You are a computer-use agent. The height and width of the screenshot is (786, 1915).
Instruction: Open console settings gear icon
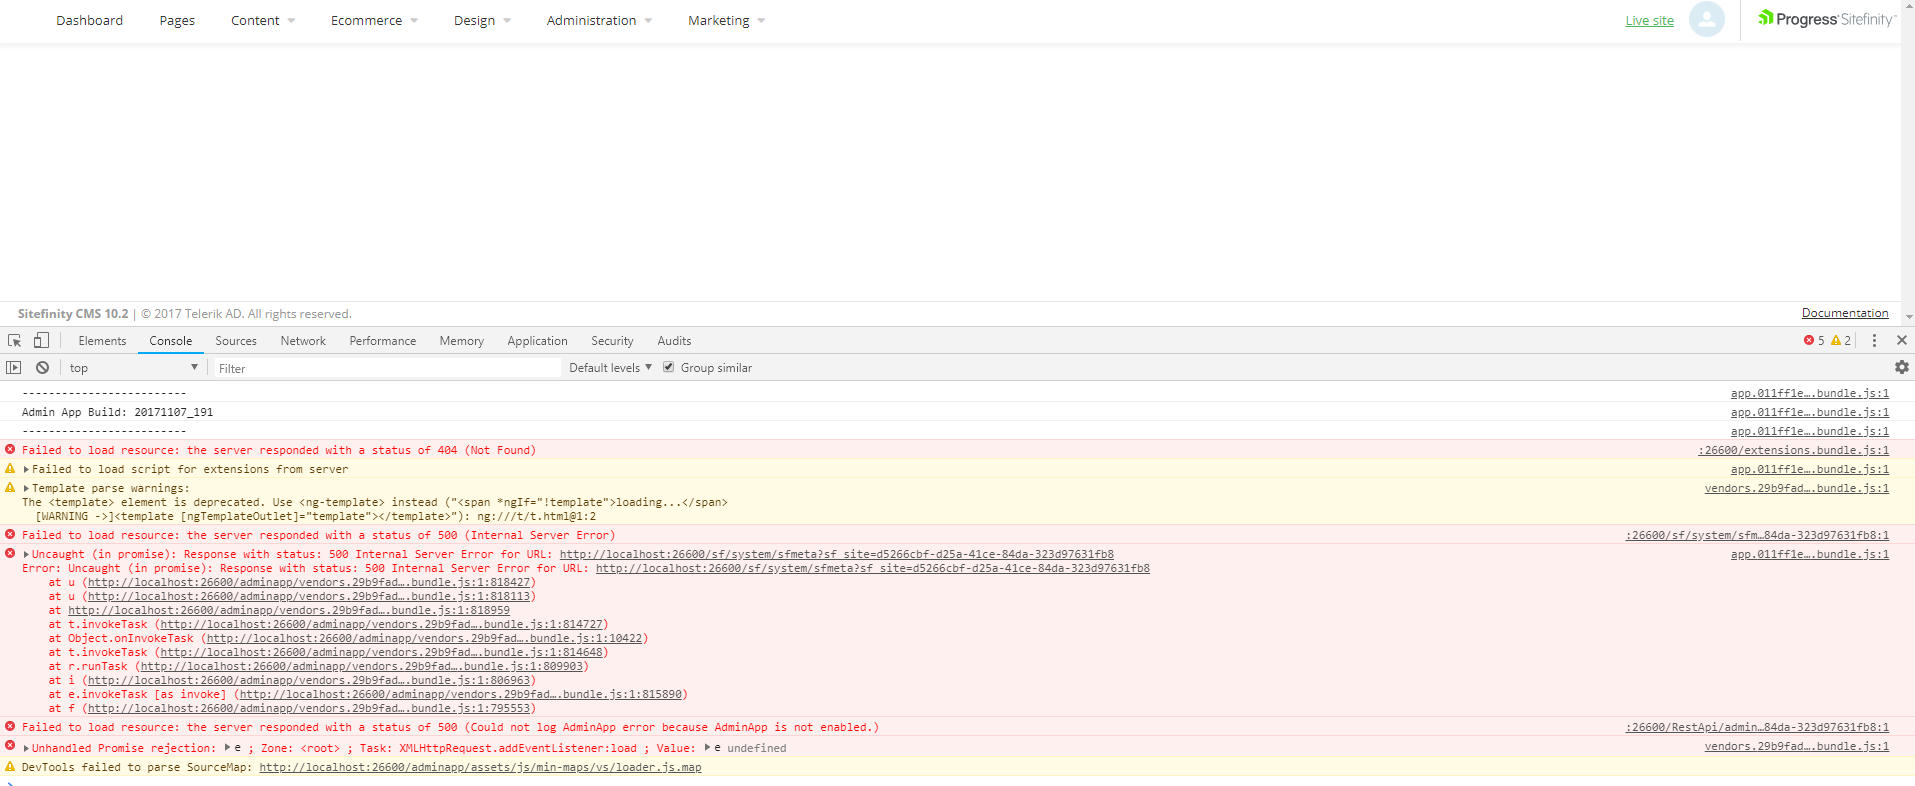point(1902,368)
